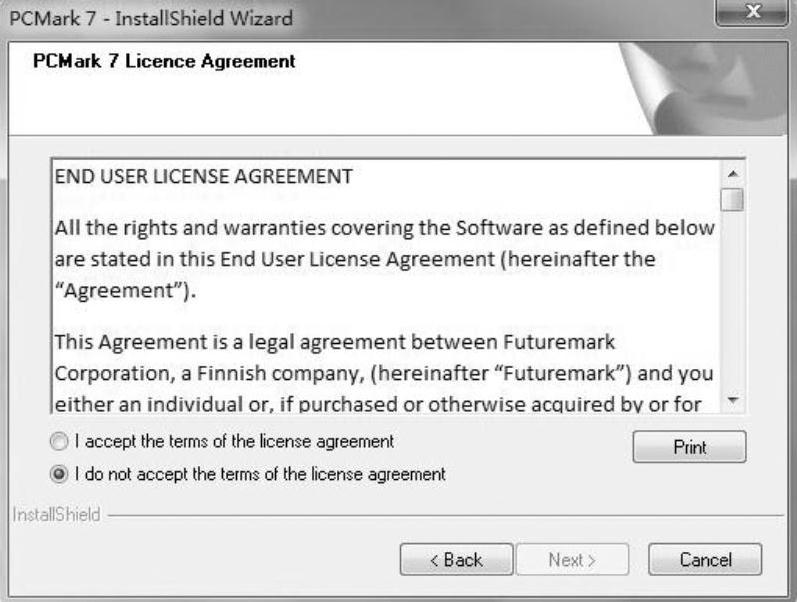
Task: Cancel the PCMark 7 installation
Action: coord(704,559)
